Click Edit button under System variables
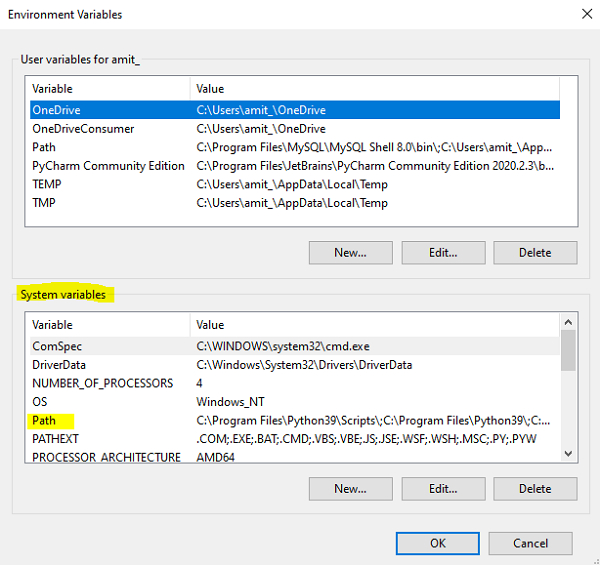 [x=442, y=488]
